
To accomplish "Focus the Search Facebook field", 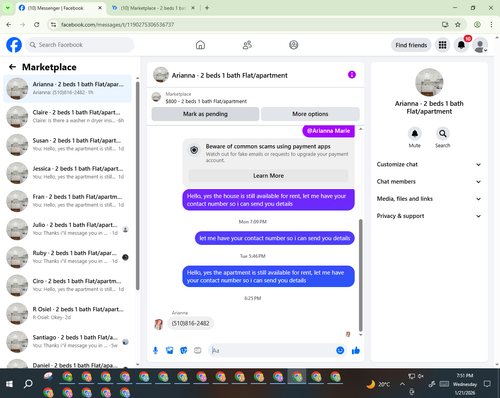I will click(80, 45).
